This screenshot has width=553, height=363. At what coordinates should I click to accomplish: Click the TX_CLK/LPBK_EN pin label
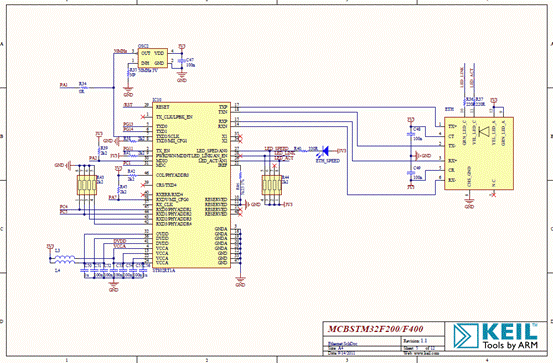pyautogui.click(x=174, y=116)
